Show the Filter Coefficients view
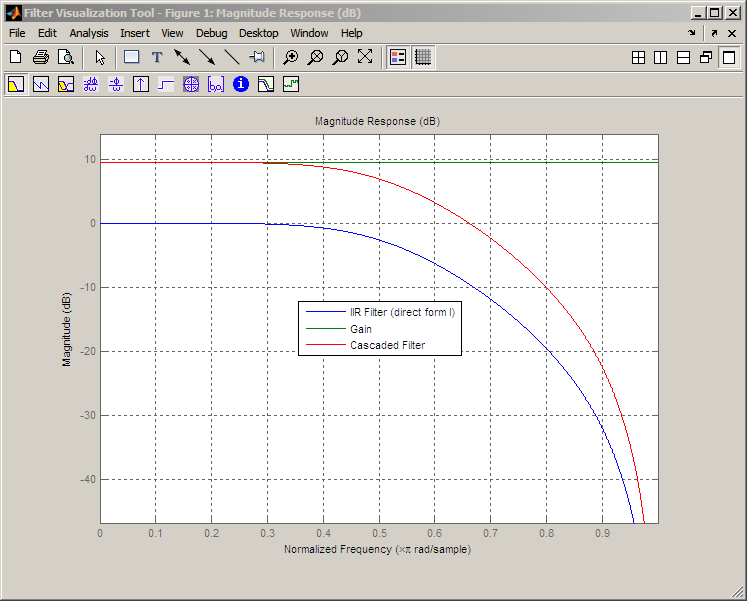The width and height of the screenshot is (747, 601). 216,85
